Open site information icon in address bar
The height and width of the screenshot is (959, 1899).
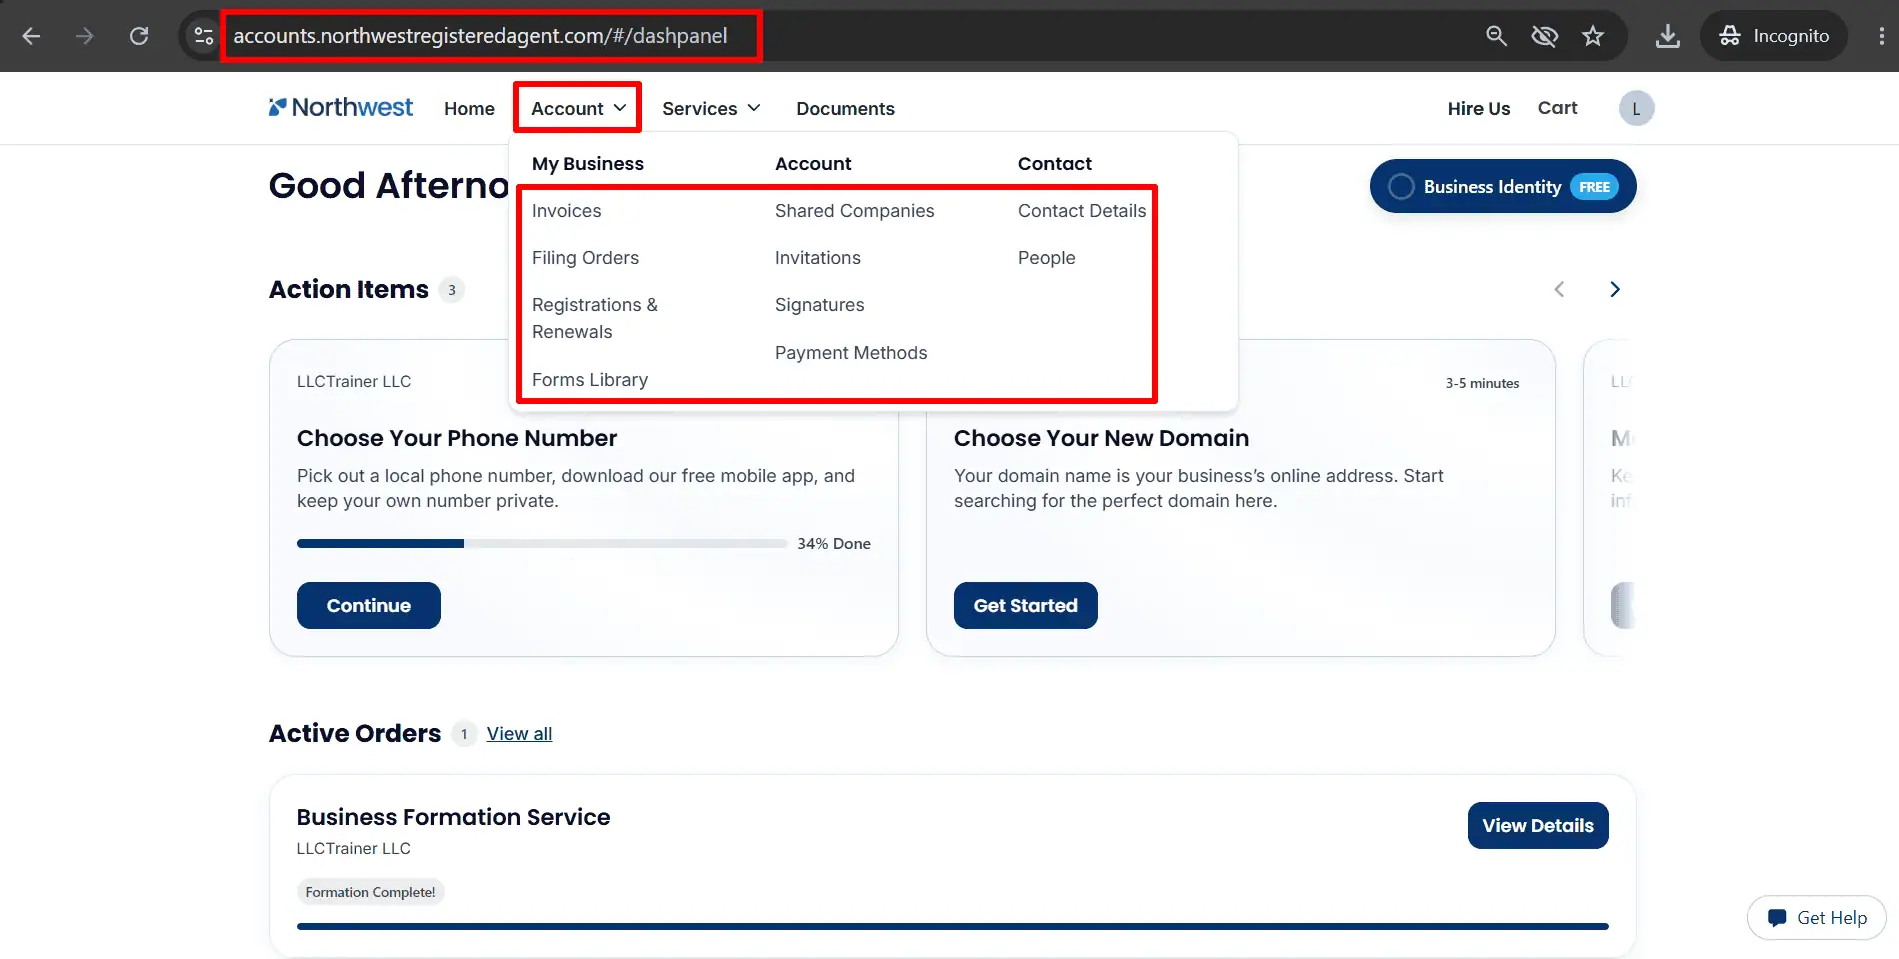tap(204, 36)
